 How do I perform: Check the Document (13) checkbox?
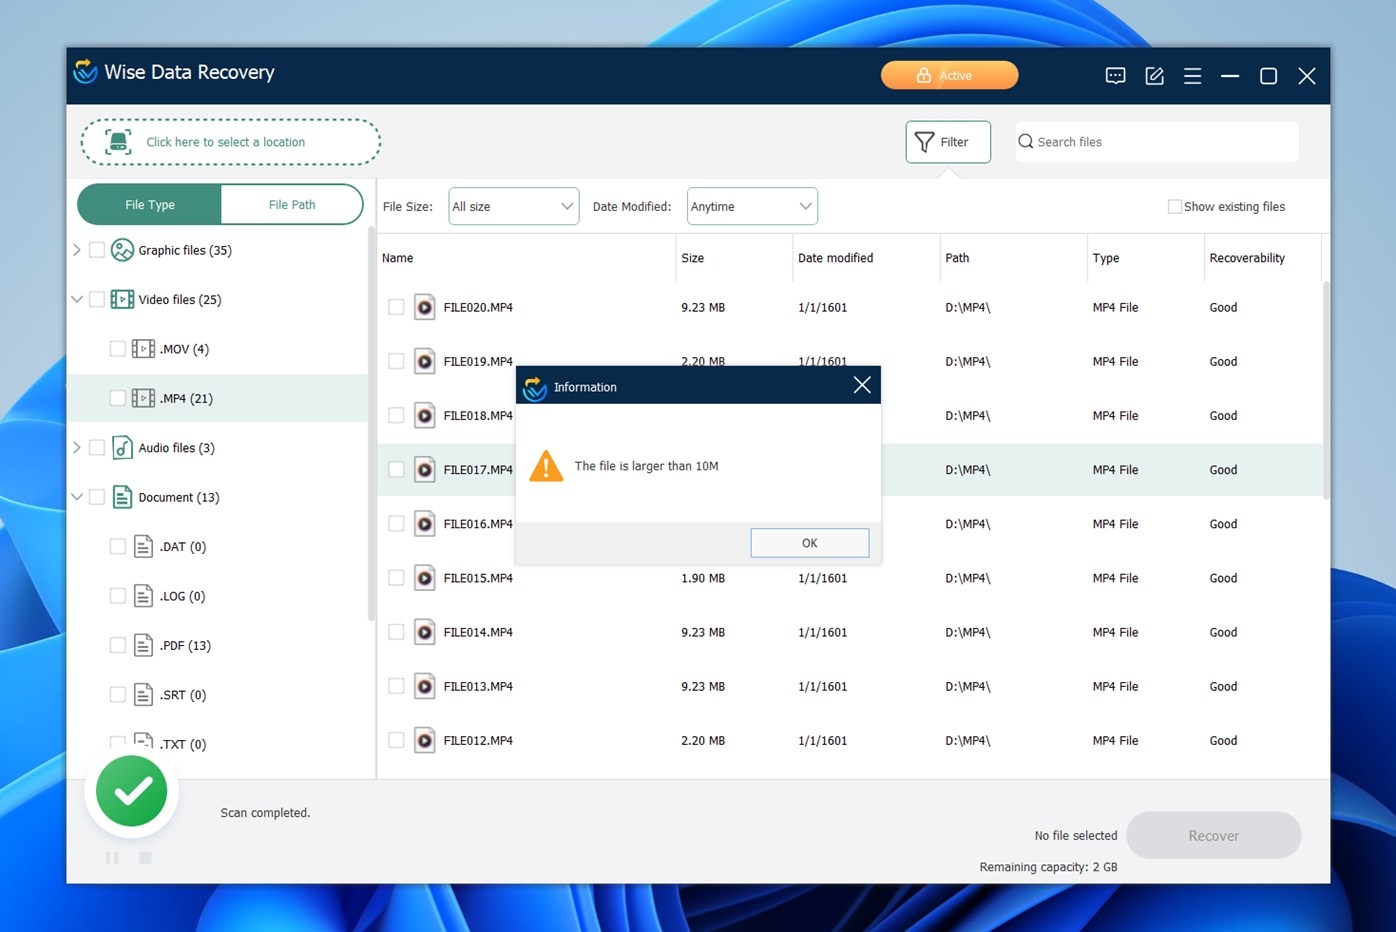(97, 497)
